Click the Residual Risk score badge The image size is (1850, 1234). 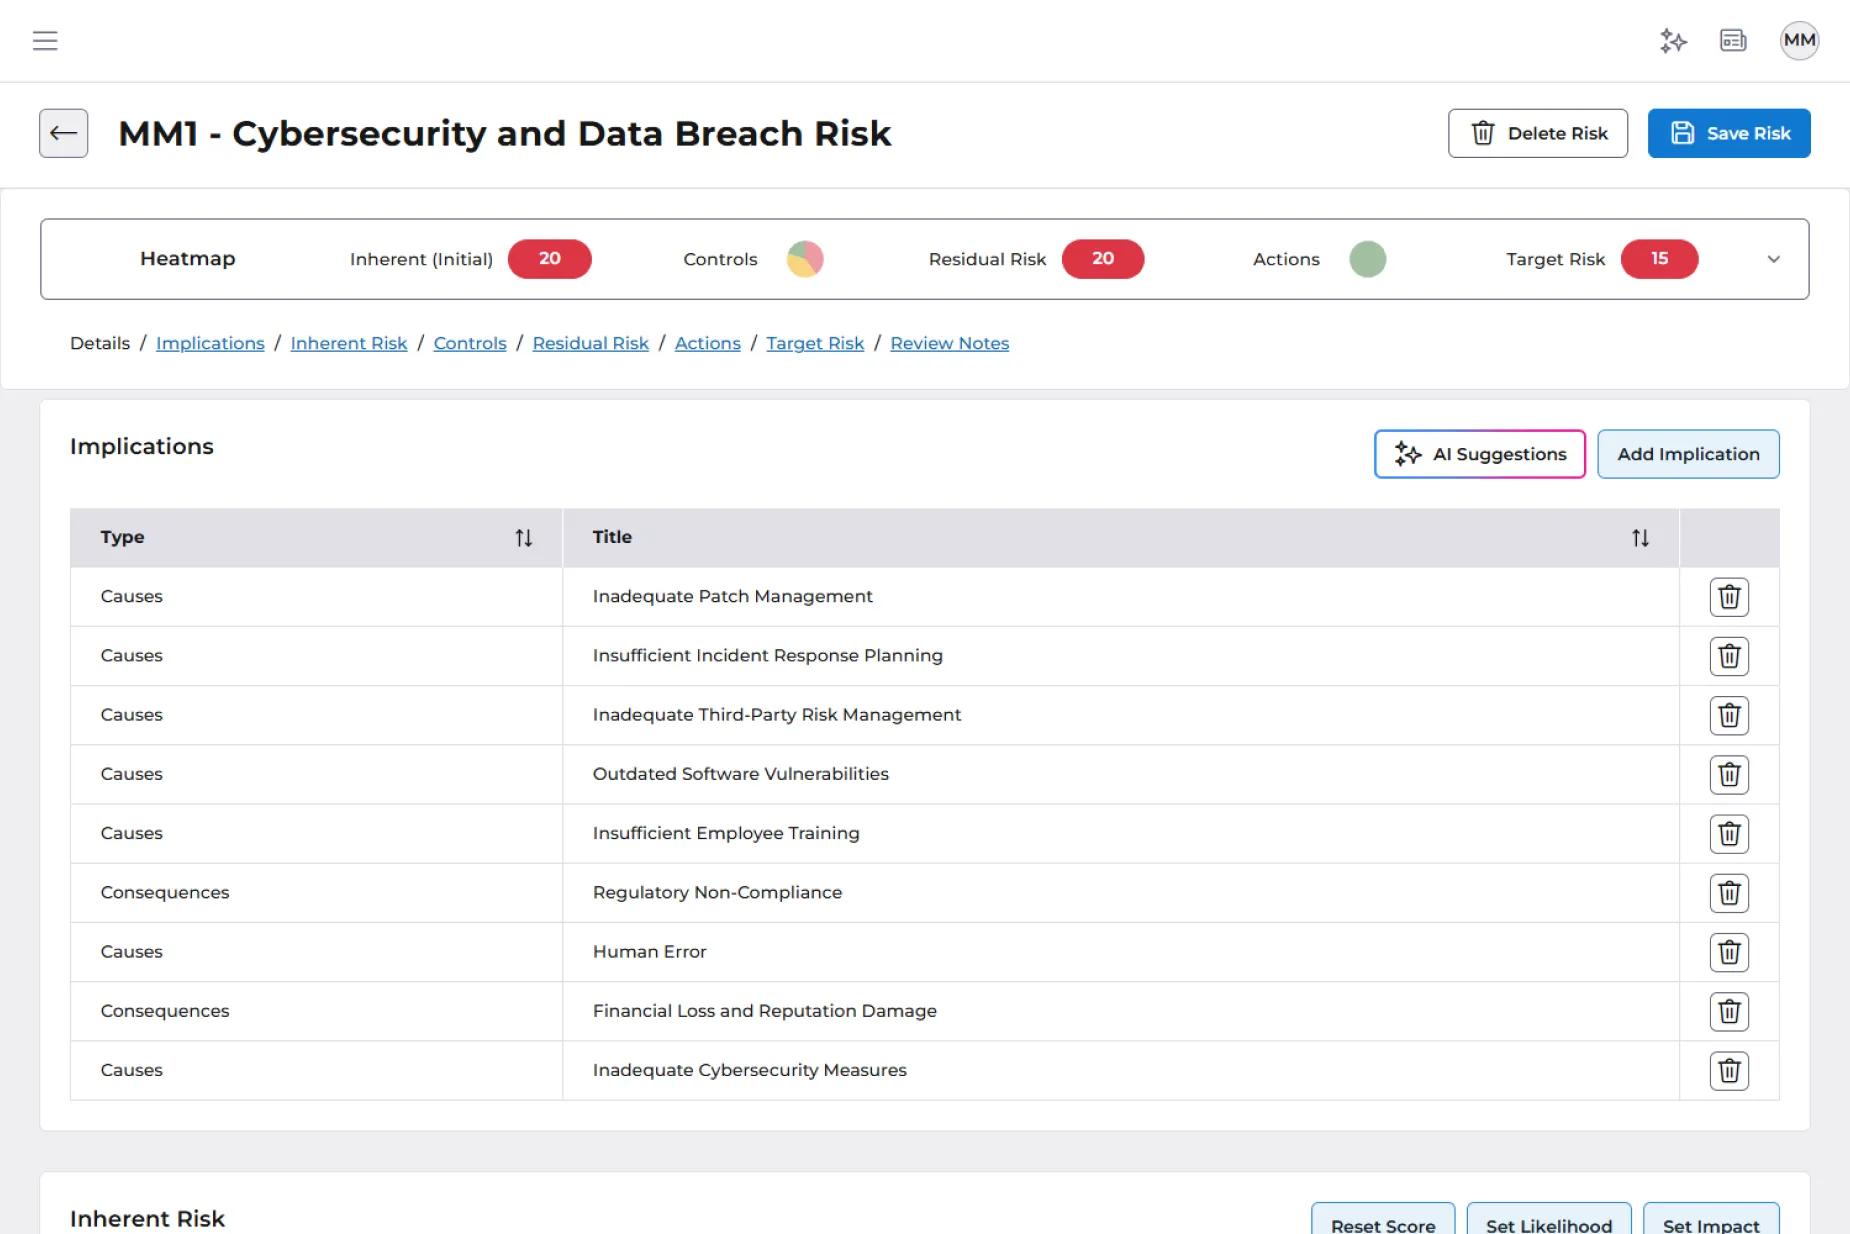(1102, 259)
